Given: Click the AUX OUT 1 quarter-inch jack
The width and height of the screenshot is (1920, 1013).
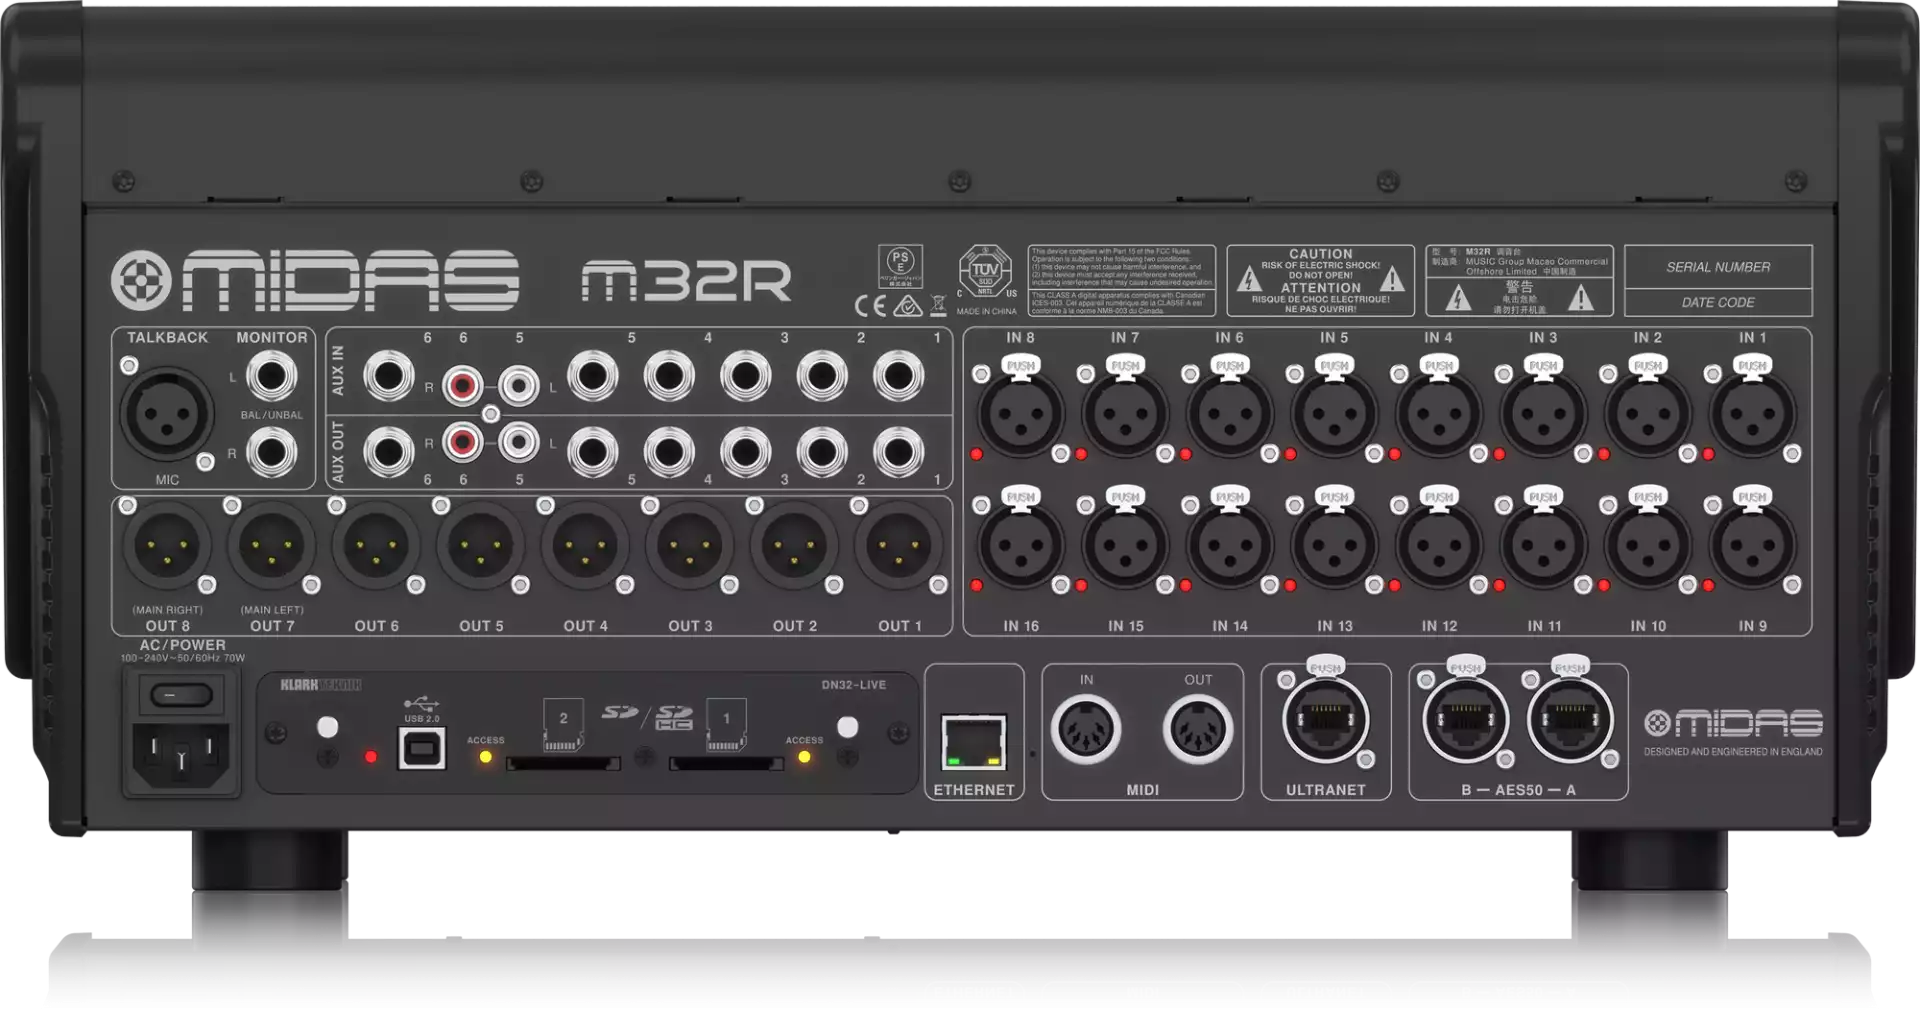Looking at the screenshot, I should (898, 452).
